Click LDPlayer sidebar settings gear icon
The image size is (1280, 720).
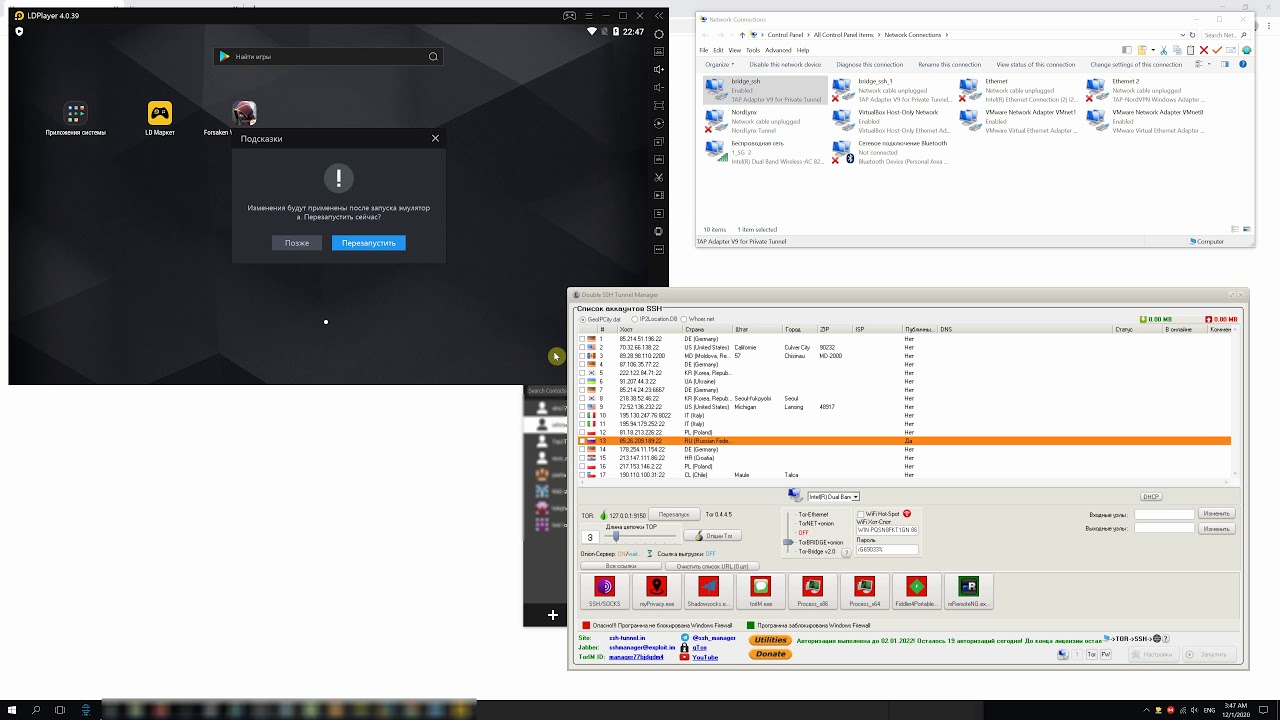tap(659, 34)
